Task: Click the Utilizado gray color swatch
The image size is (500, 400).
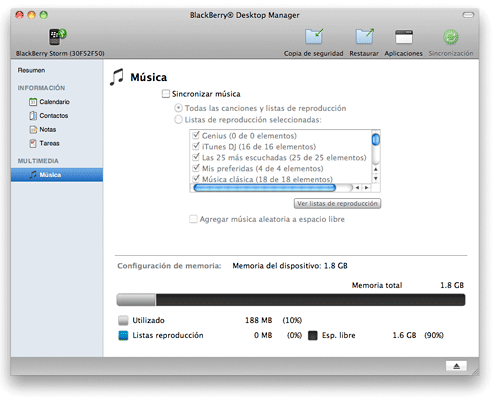Action: tap(123, 320)
